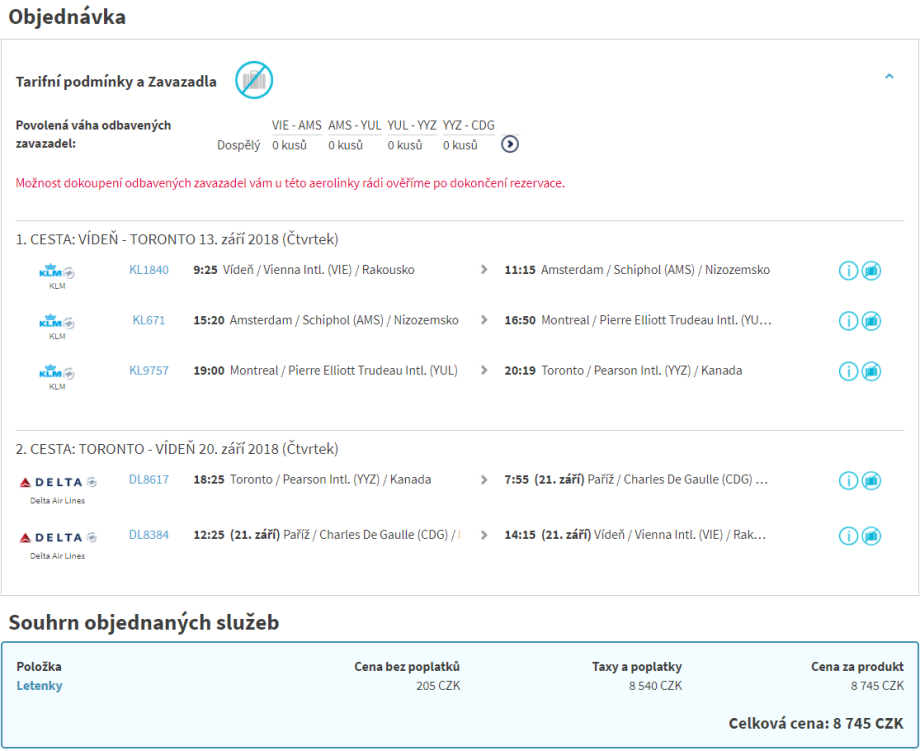
Task: Click baggage icon for flight DL8617
Action: 871,480
